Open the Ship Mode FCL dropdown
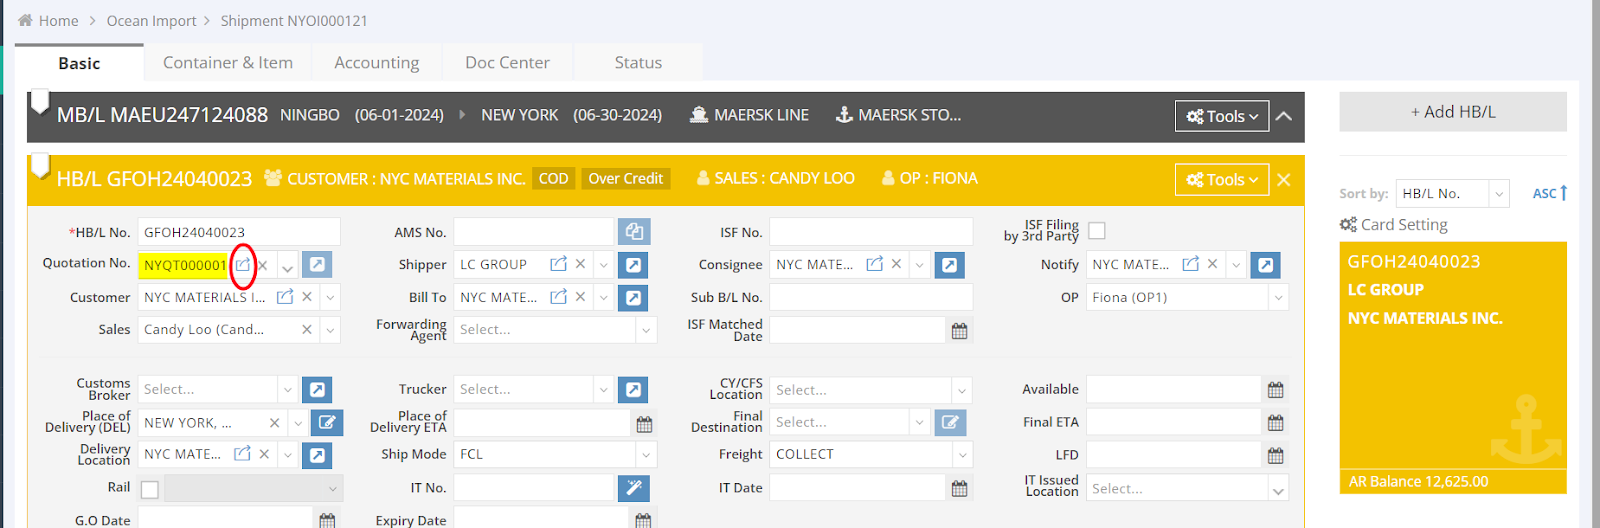The height and width of the screenshot is (528, 1600). pos(646,455)
